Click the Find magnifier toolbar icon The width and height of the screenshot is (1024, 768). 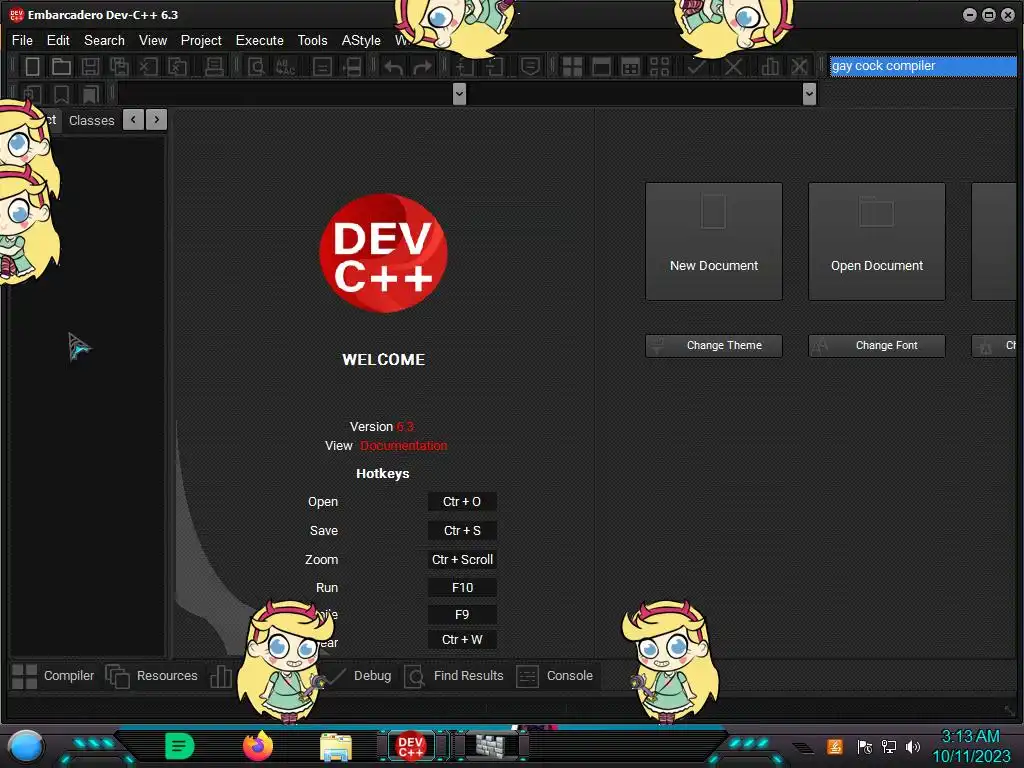[x=256, y=66]
